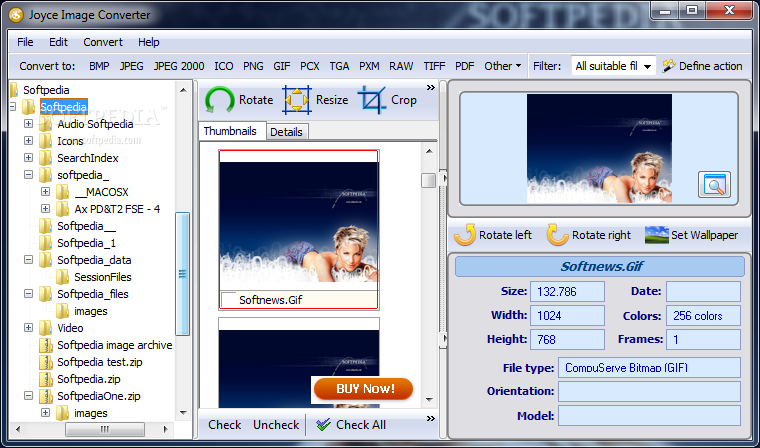Convert to JPEG 2000 format

coord(179,66)
